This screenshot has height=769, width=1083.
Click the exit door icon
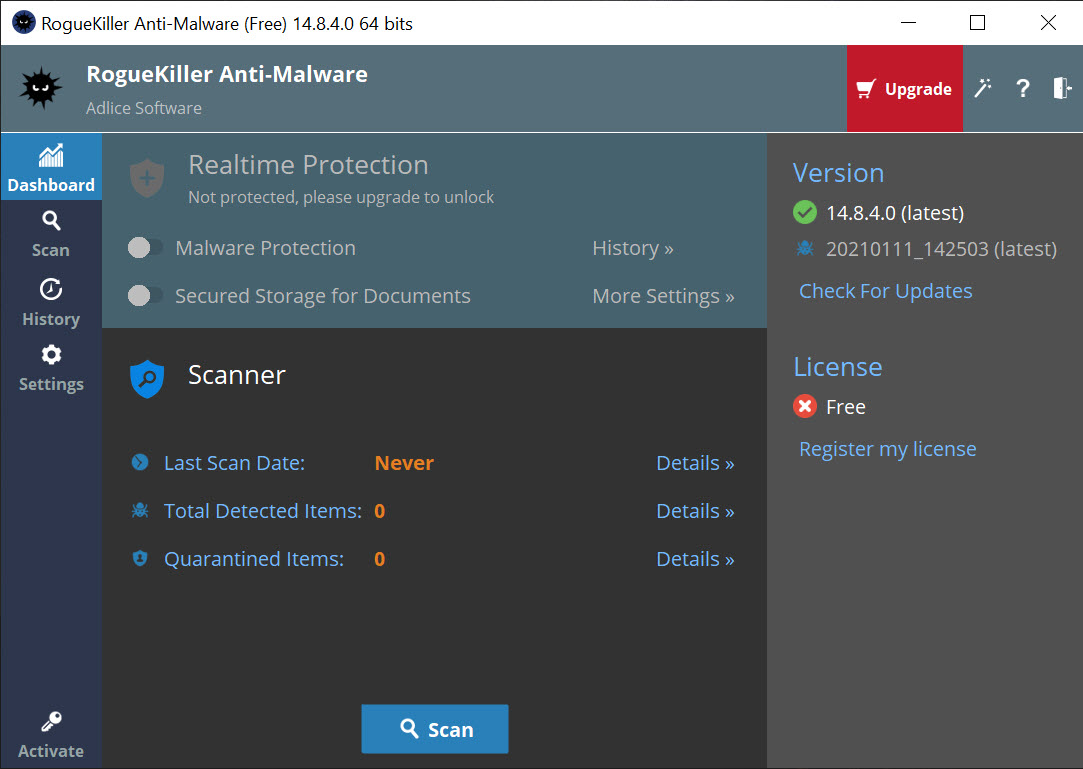[x=1061, y=89]
